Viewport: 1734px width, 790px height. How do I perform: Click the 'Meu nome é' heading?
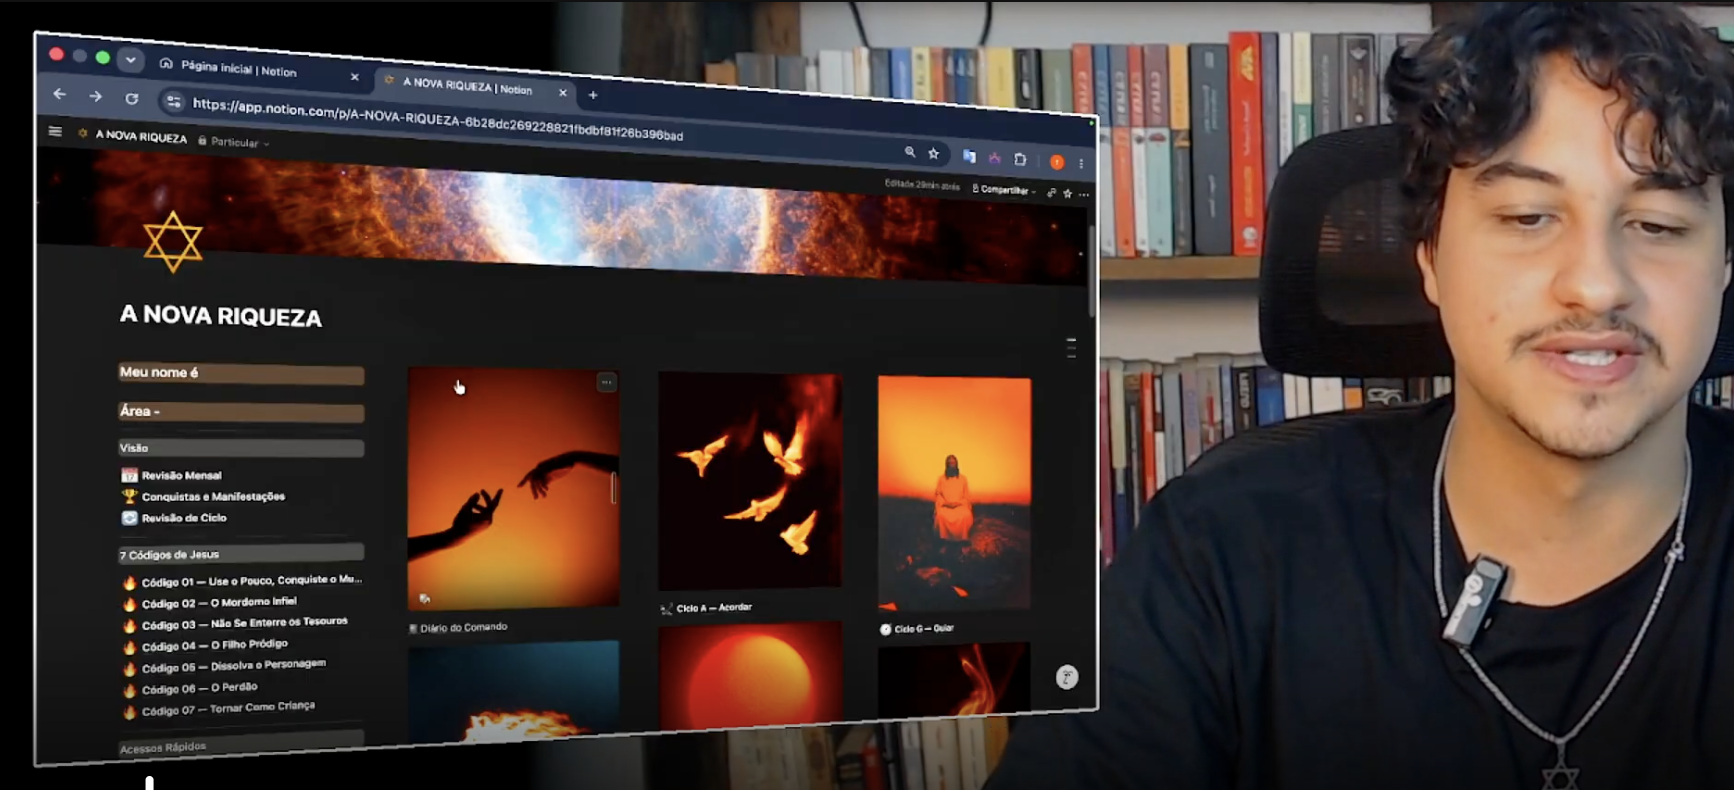point(241,373)
